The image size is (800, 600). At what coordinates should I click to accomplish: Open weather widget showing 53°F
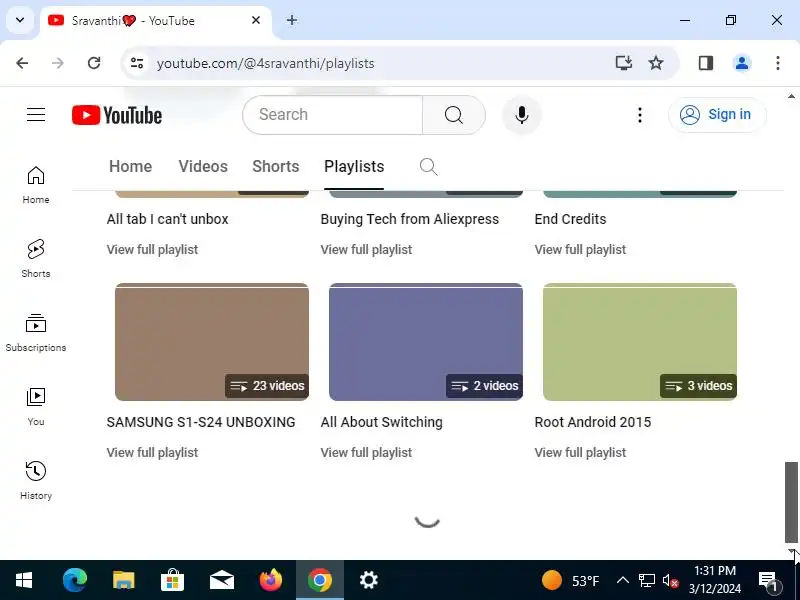tap(570, 580)
